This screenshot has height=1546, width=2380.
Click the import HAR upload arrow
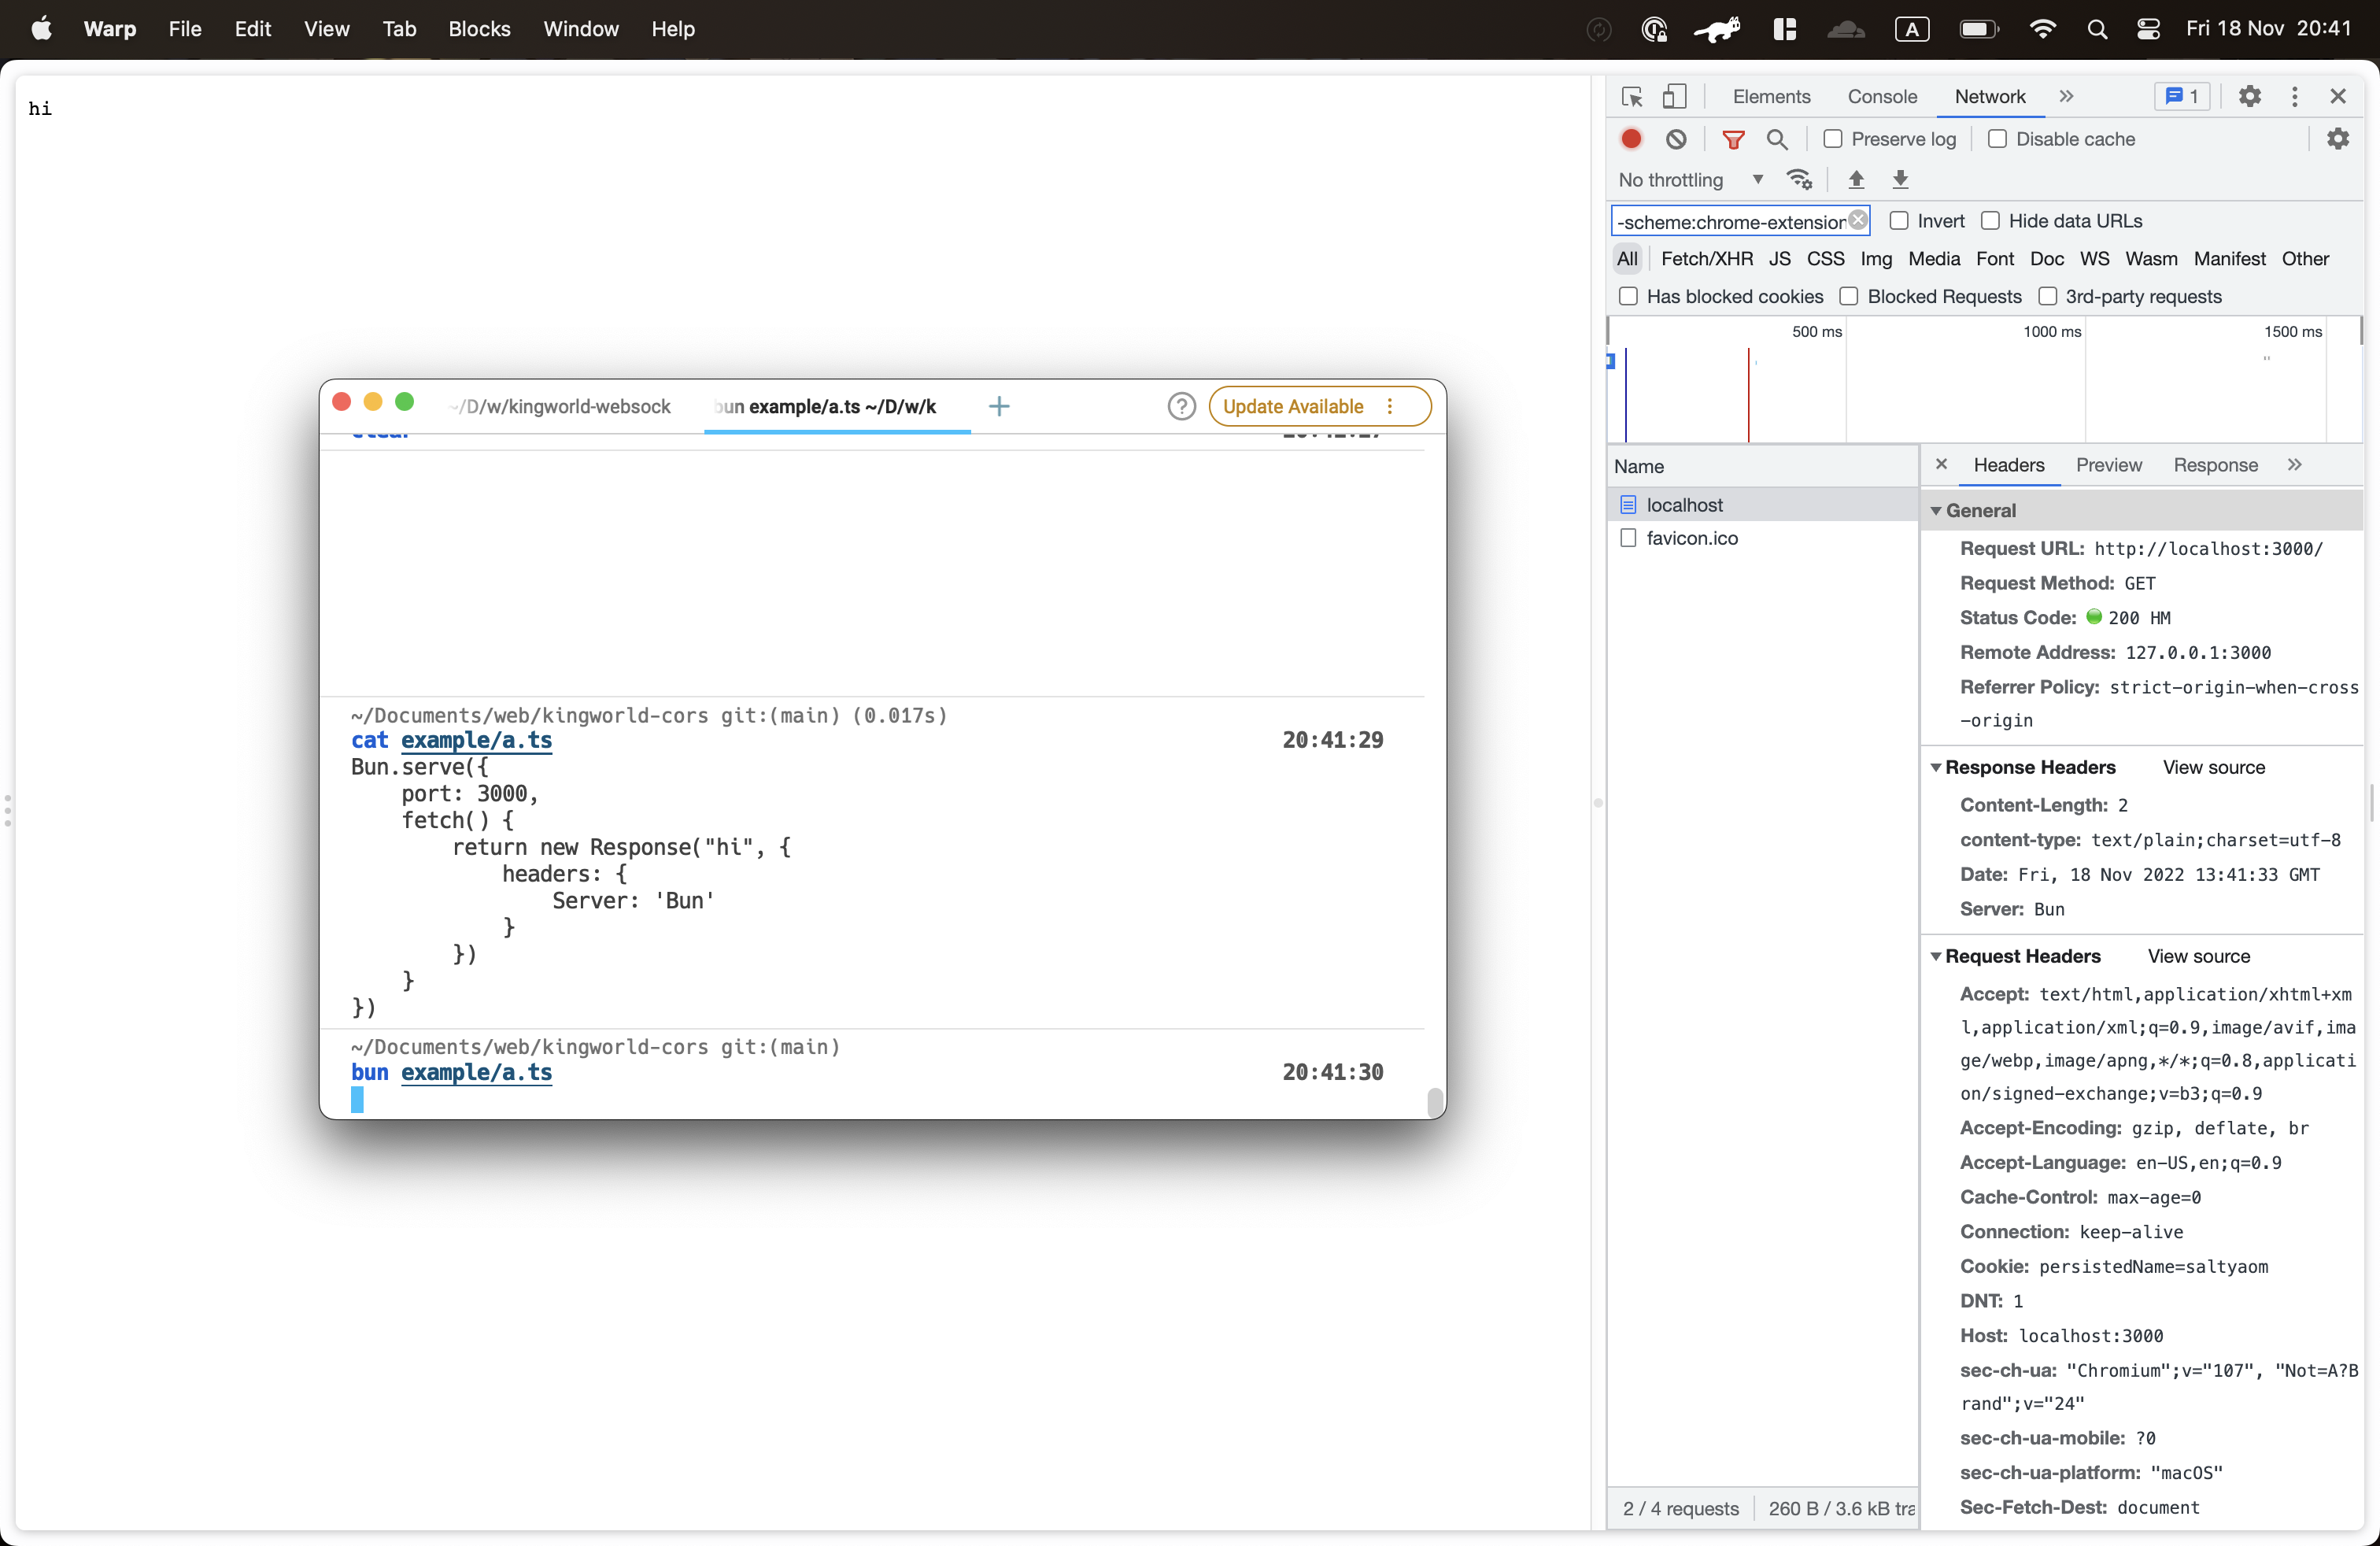[1856, 180]
